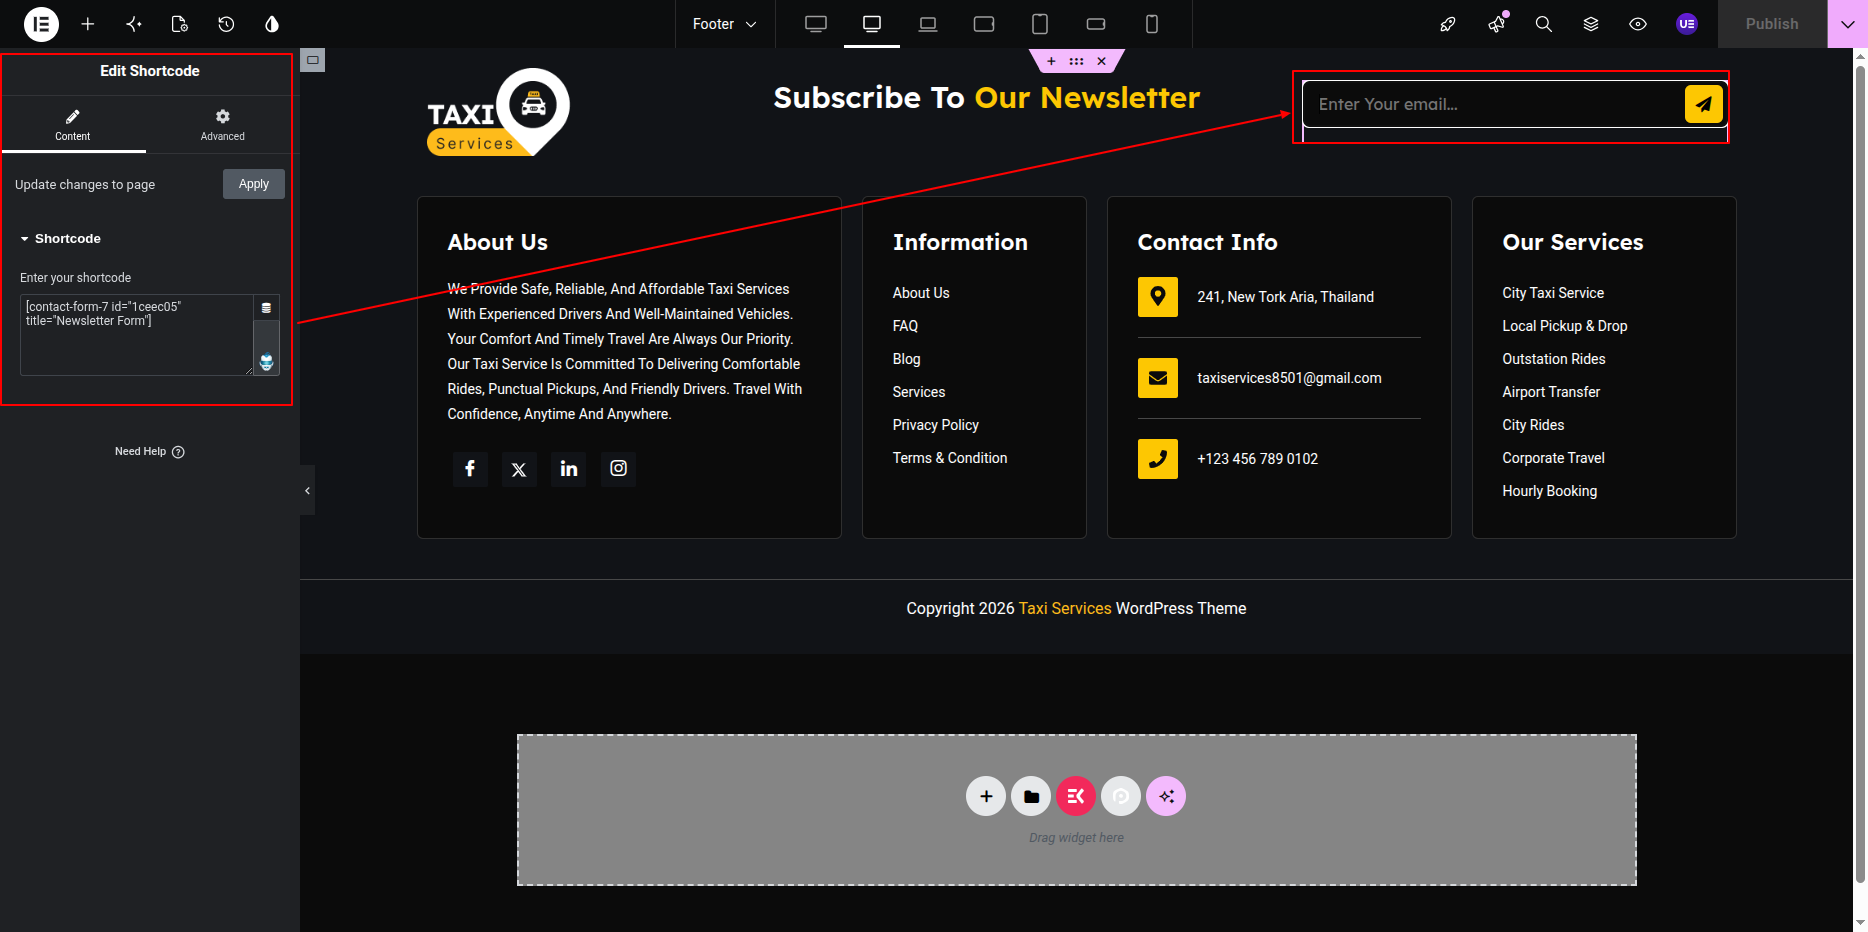1868x932 pixels.
Task: Click the yellow newsletter send button
Action: [1704, 104]
